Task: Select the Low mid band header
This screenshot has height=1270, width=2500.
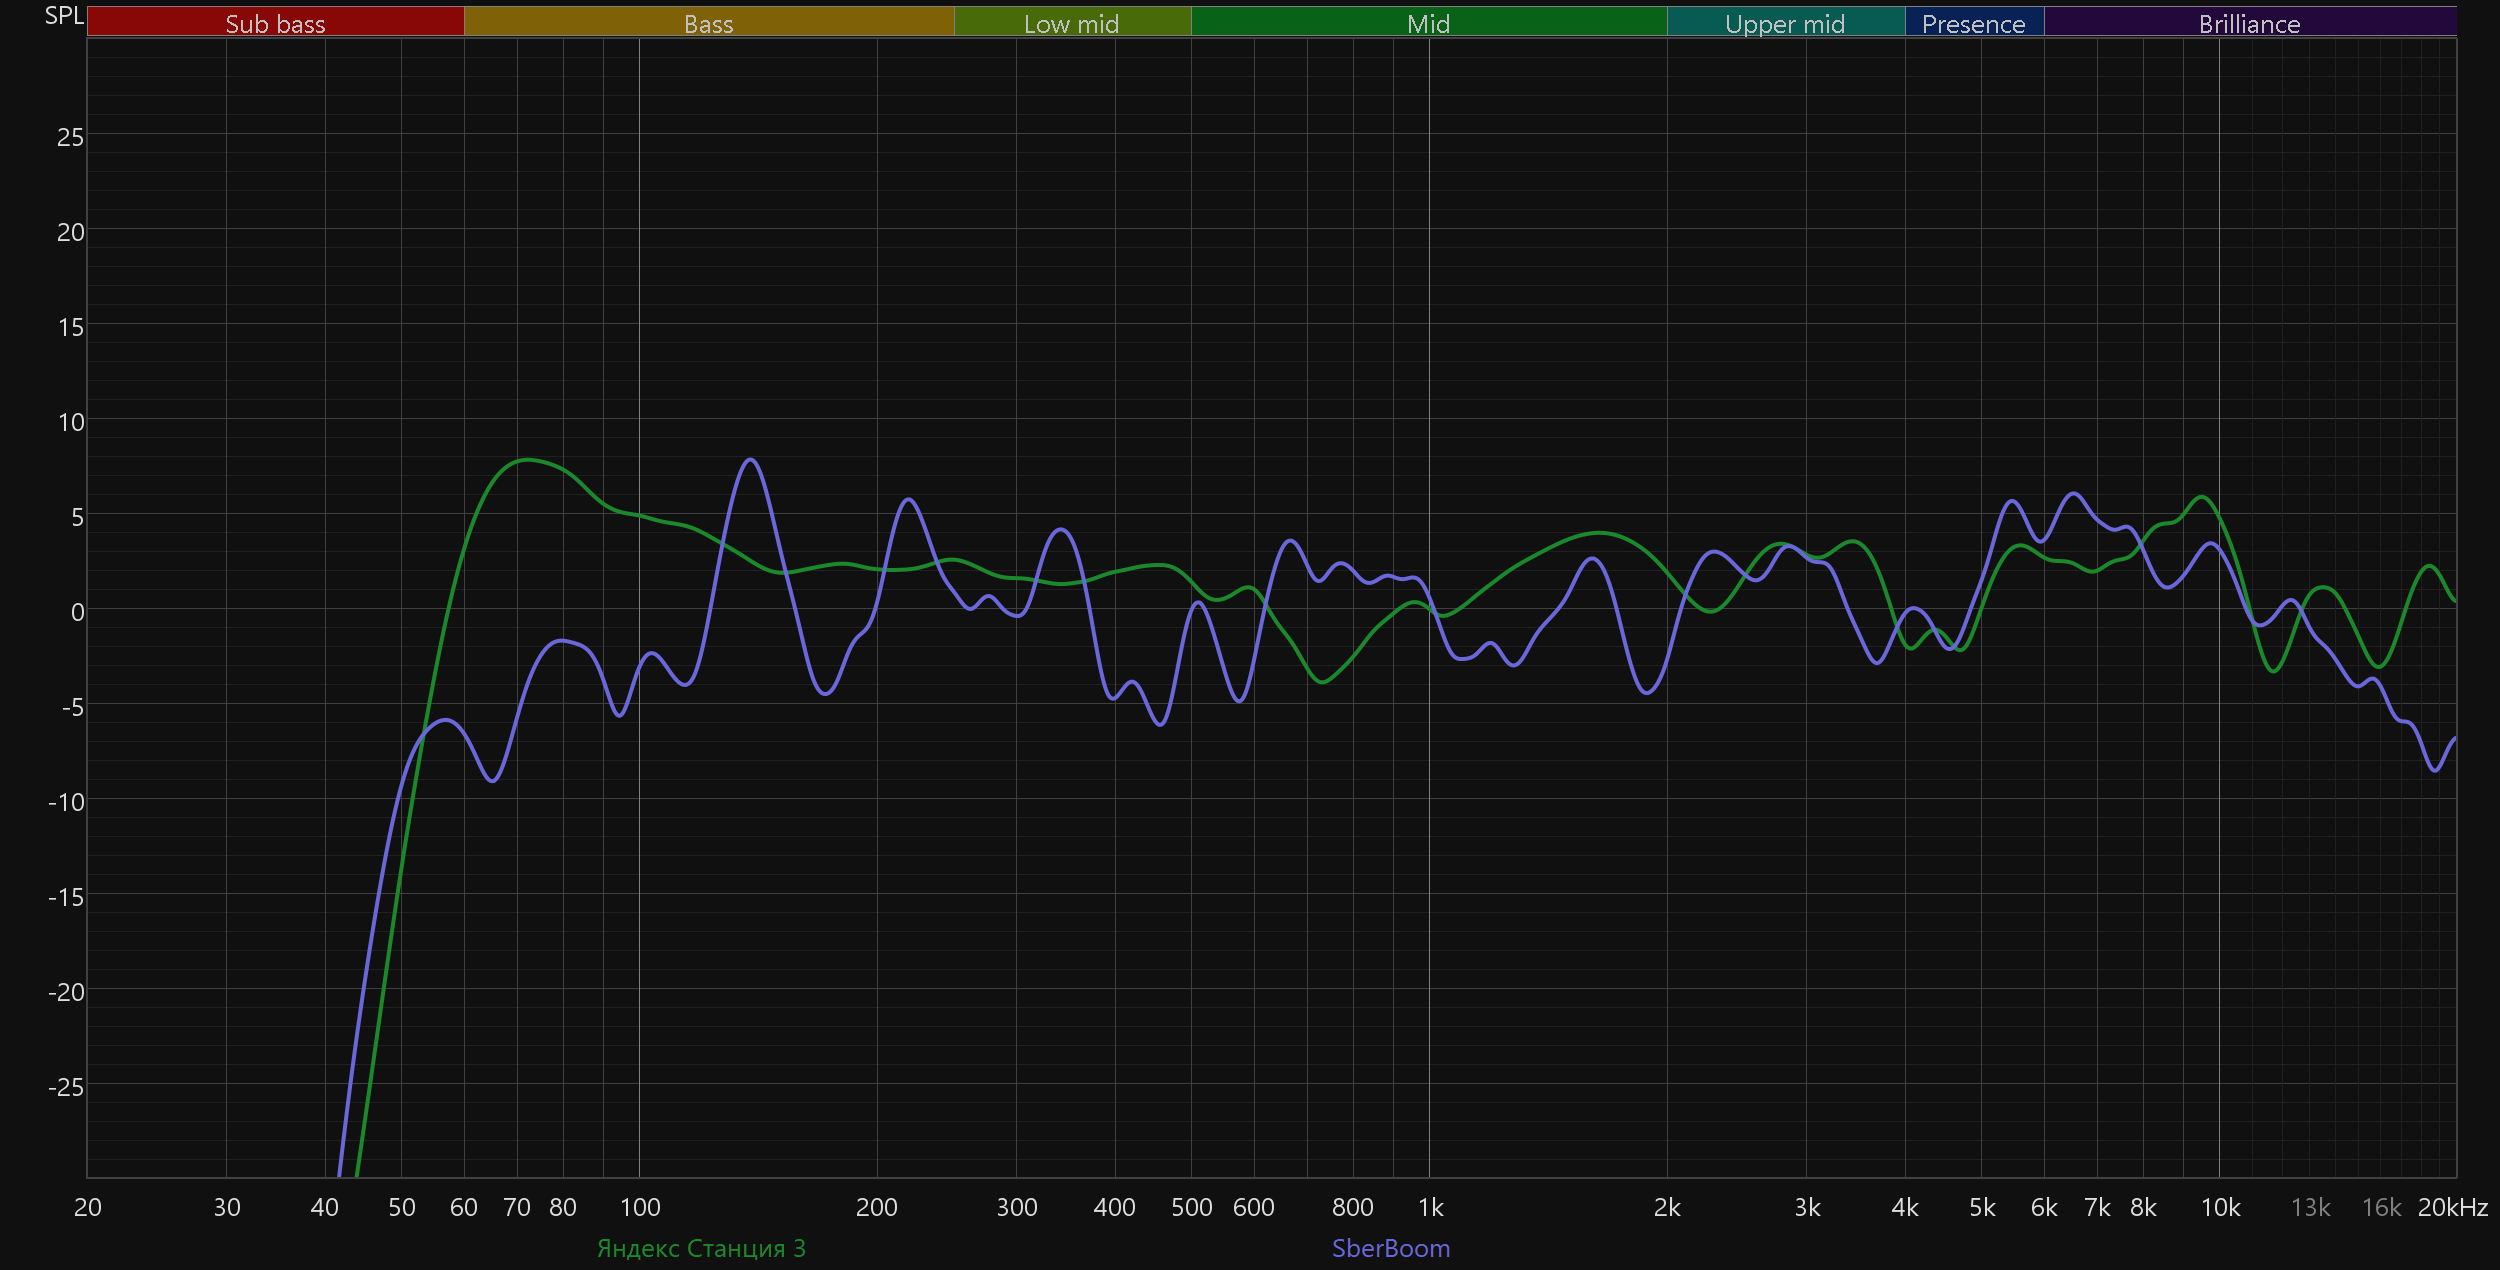Action: (x=1071, y=23)
